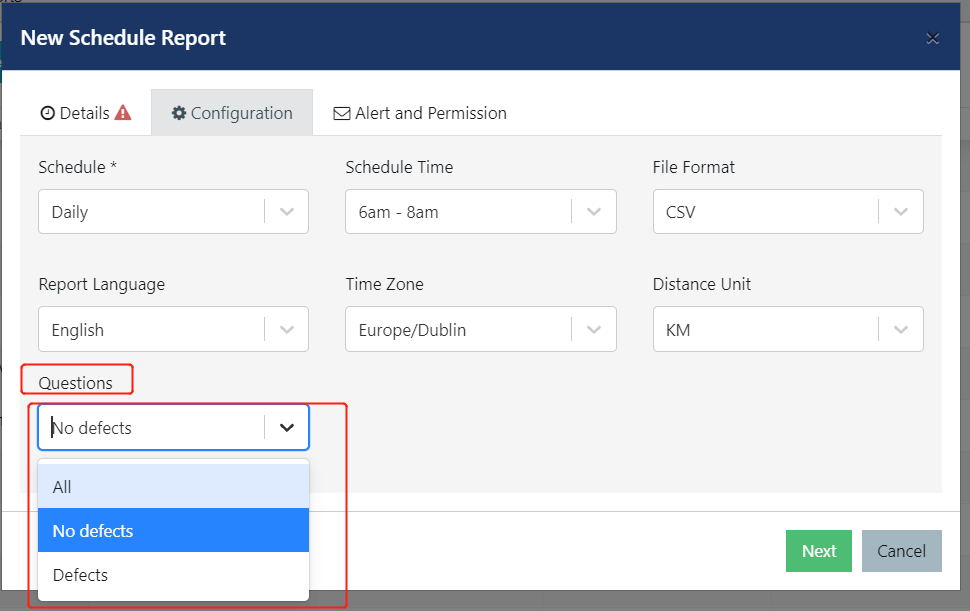Click the green Next button

pyautogui.click(x=818, y=551)
